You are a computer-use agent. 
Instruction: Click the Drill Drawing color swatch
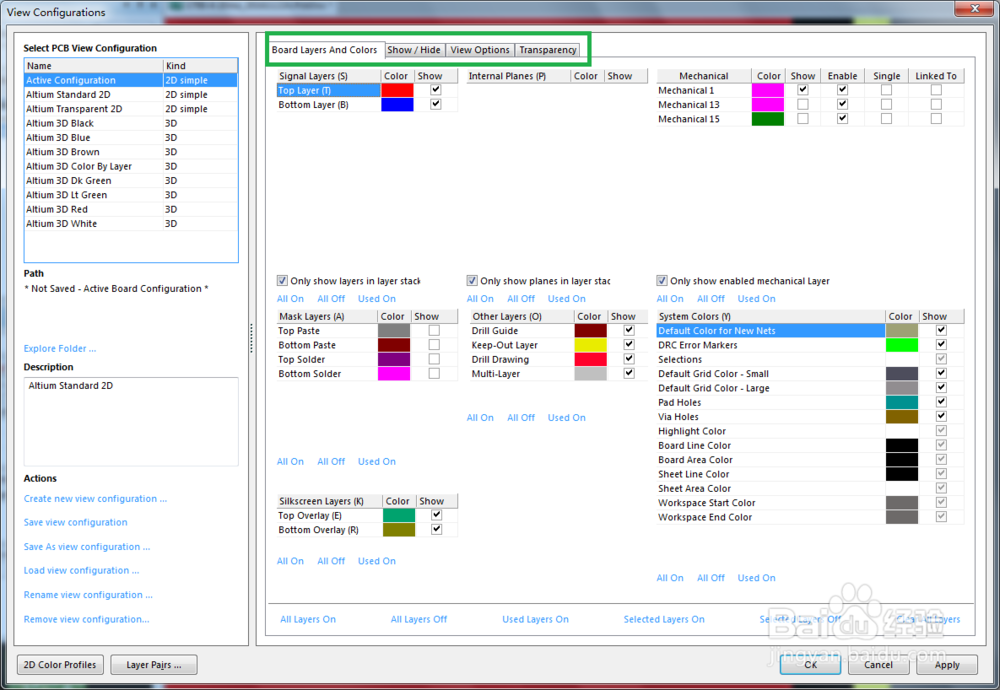591,359
